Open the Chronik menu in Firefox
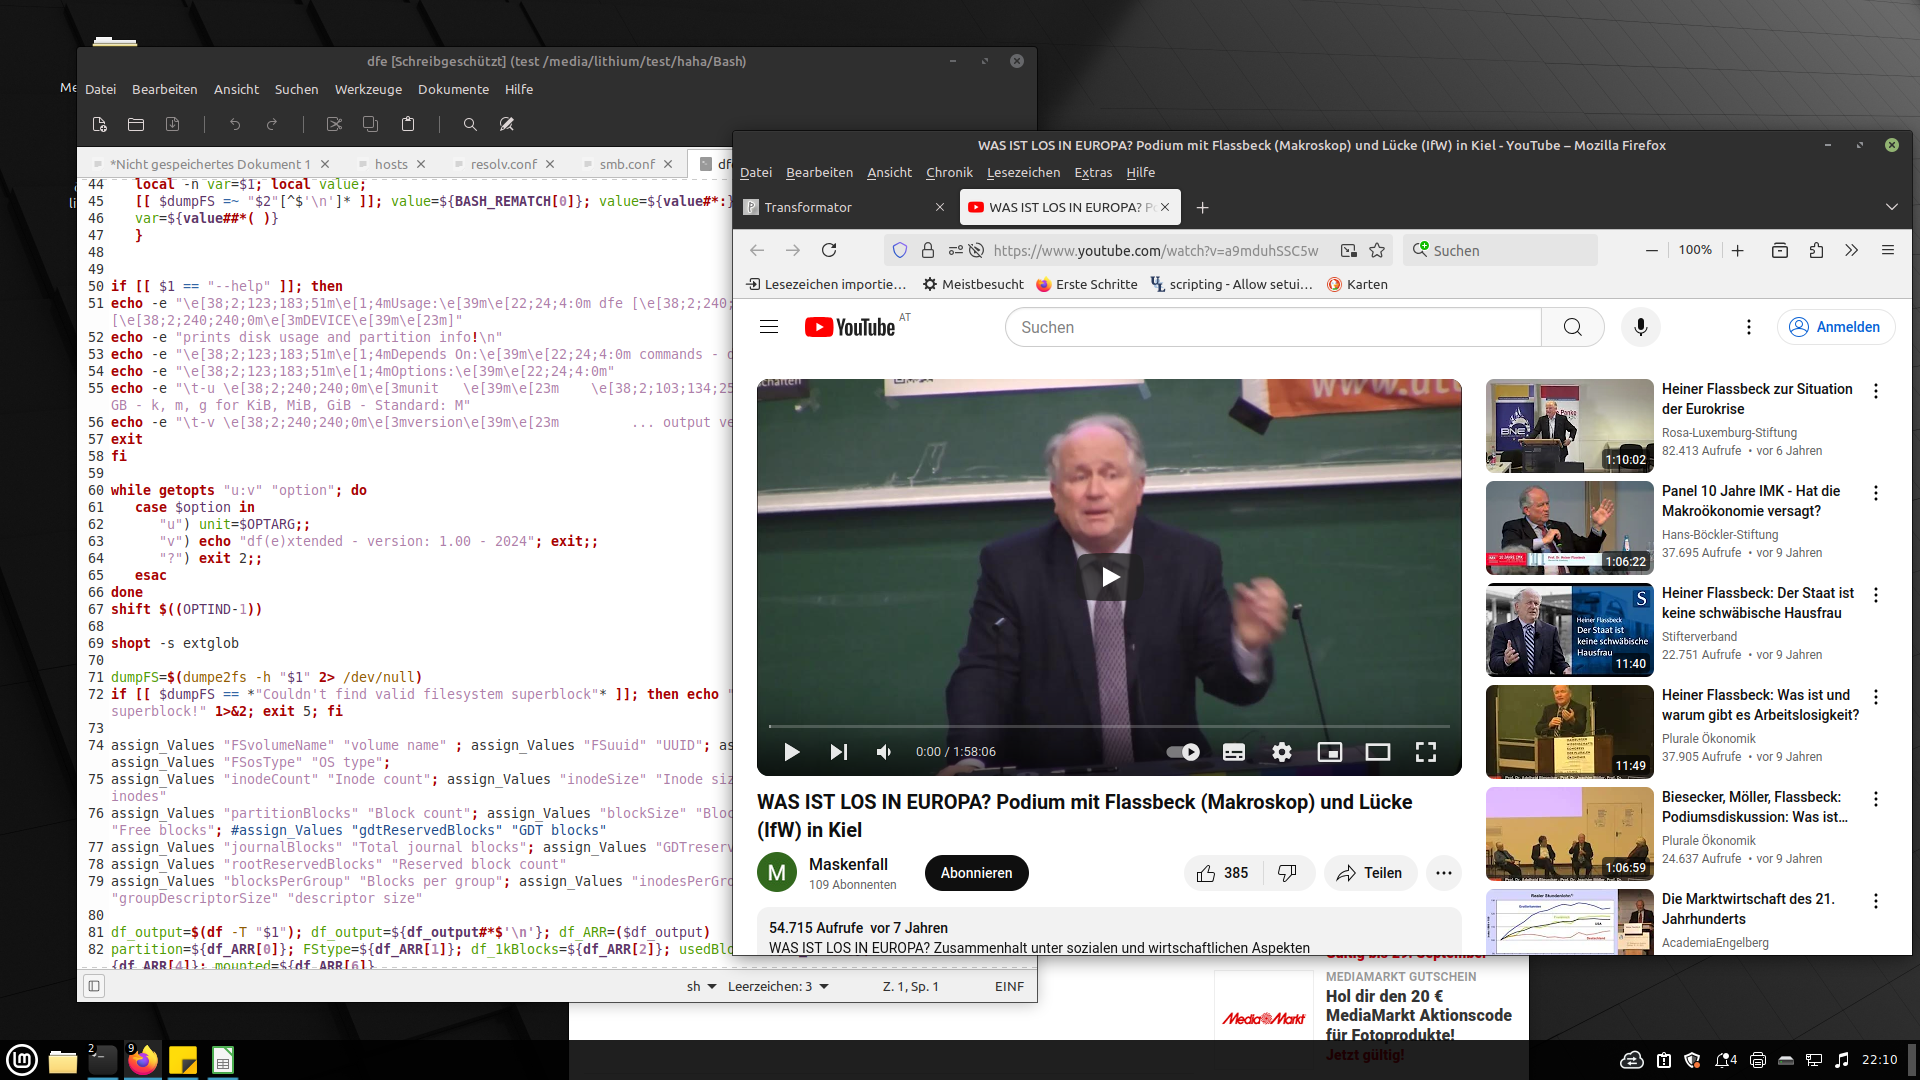The width and height of the screenshot is (1920, 1080). point(949,173)
